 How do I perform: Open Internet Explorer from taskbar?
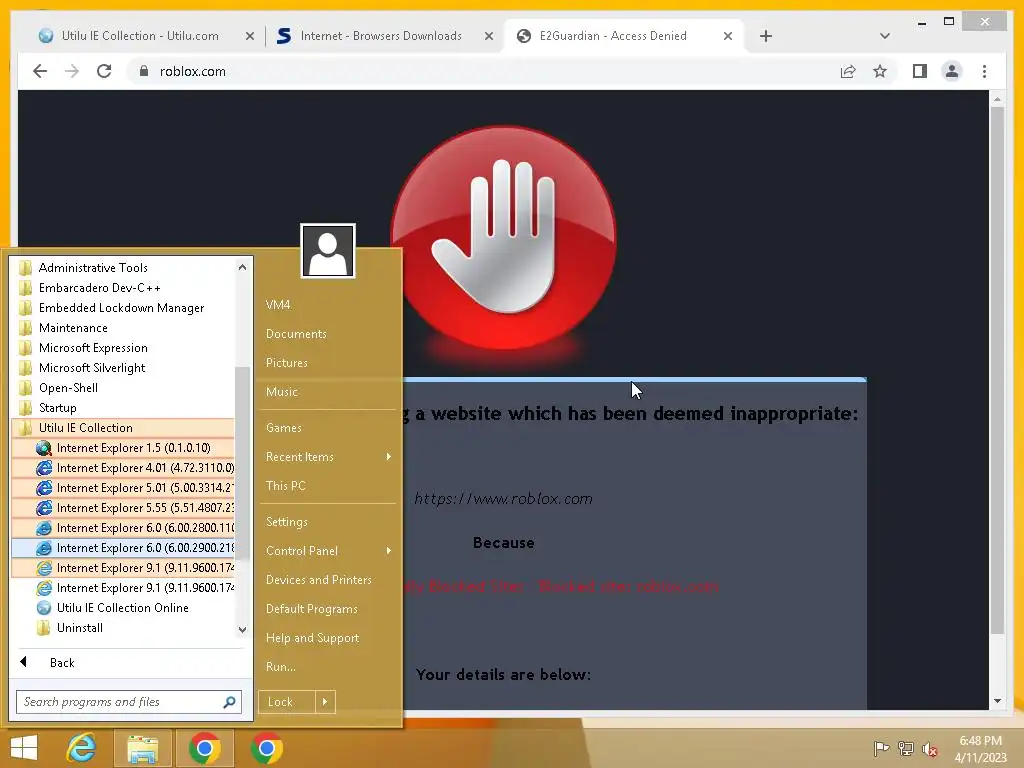point(82,748)
